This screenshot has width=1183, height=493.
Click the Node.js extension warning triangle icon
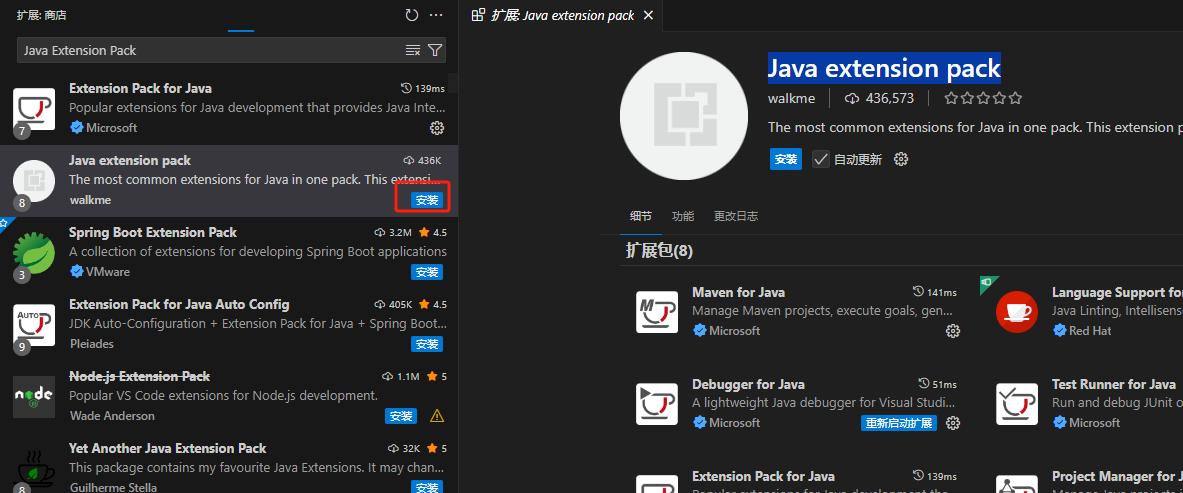coord(437,416)
